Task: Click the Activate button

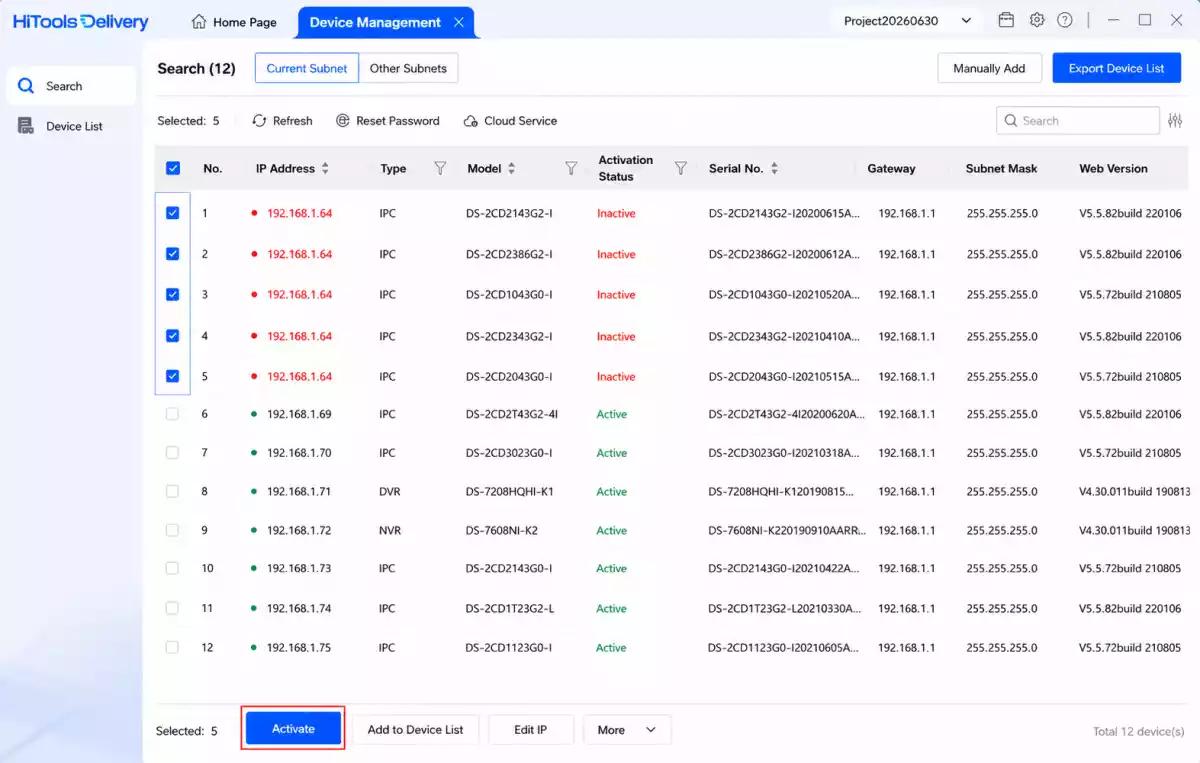Action: tap(293, 729)
